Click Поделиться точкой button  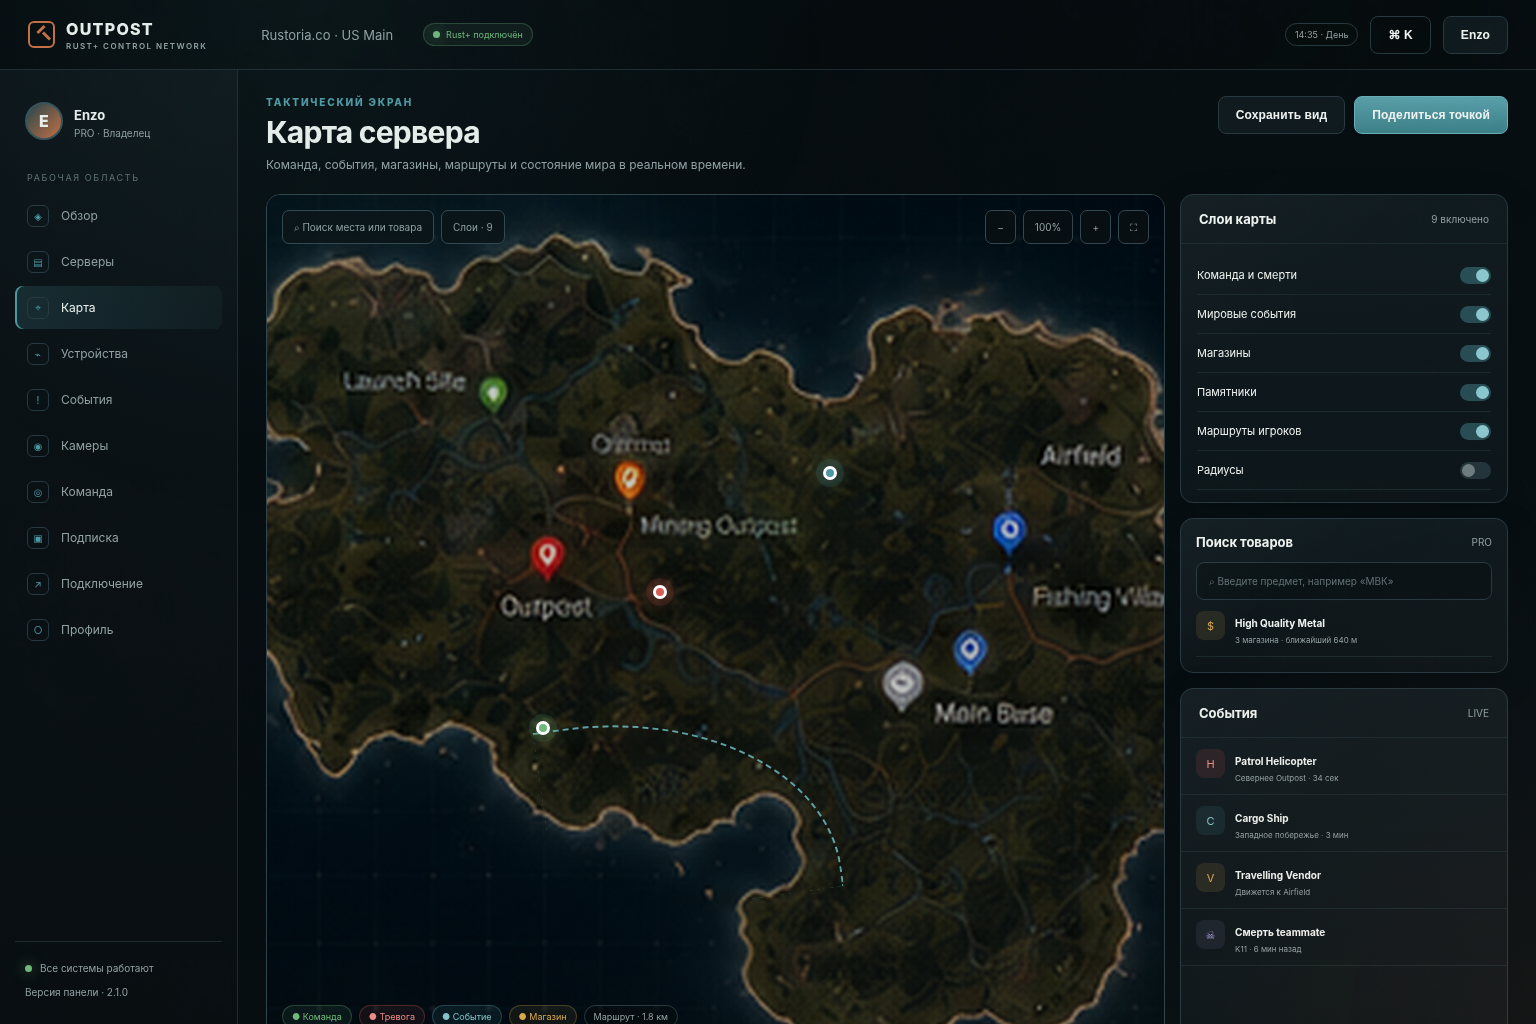(1431, 115)
